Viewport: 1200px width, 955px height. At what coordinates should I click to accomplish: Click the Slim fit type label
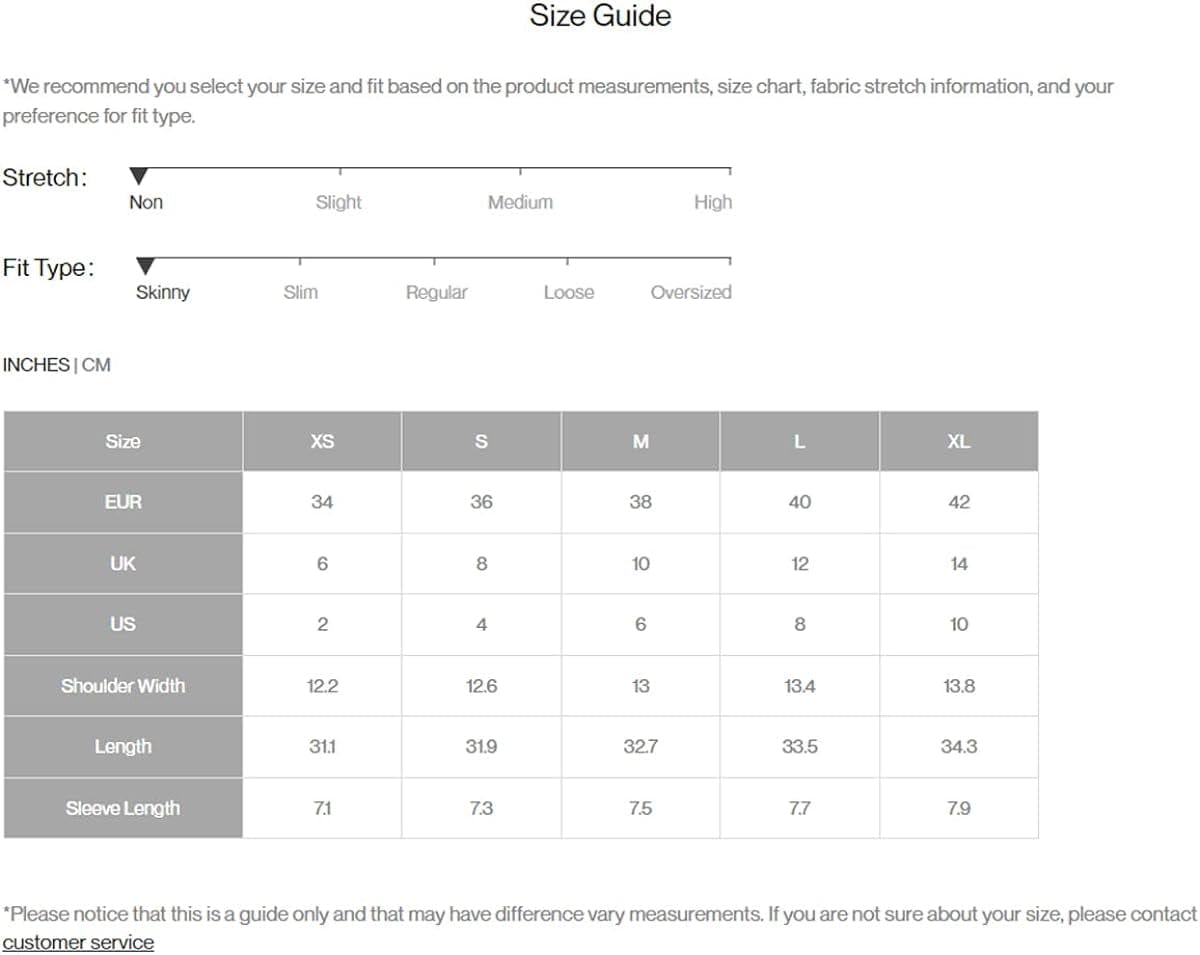[x=300, y=292]
